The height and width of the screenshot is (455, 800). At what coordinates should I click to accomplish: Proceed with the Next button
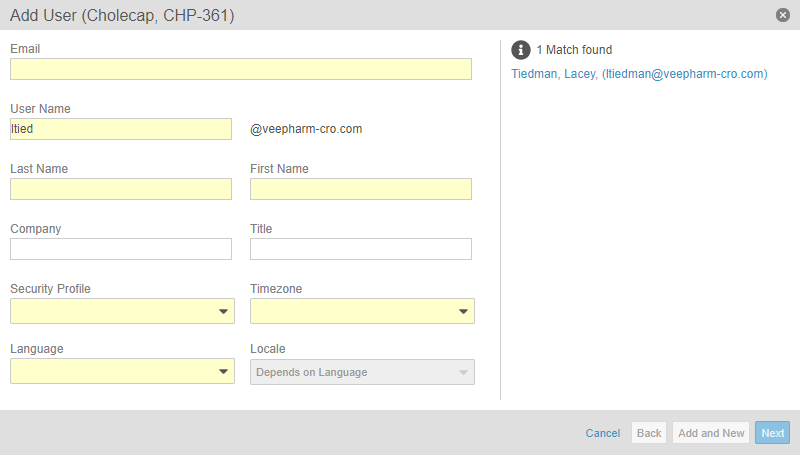coord(772,433)
